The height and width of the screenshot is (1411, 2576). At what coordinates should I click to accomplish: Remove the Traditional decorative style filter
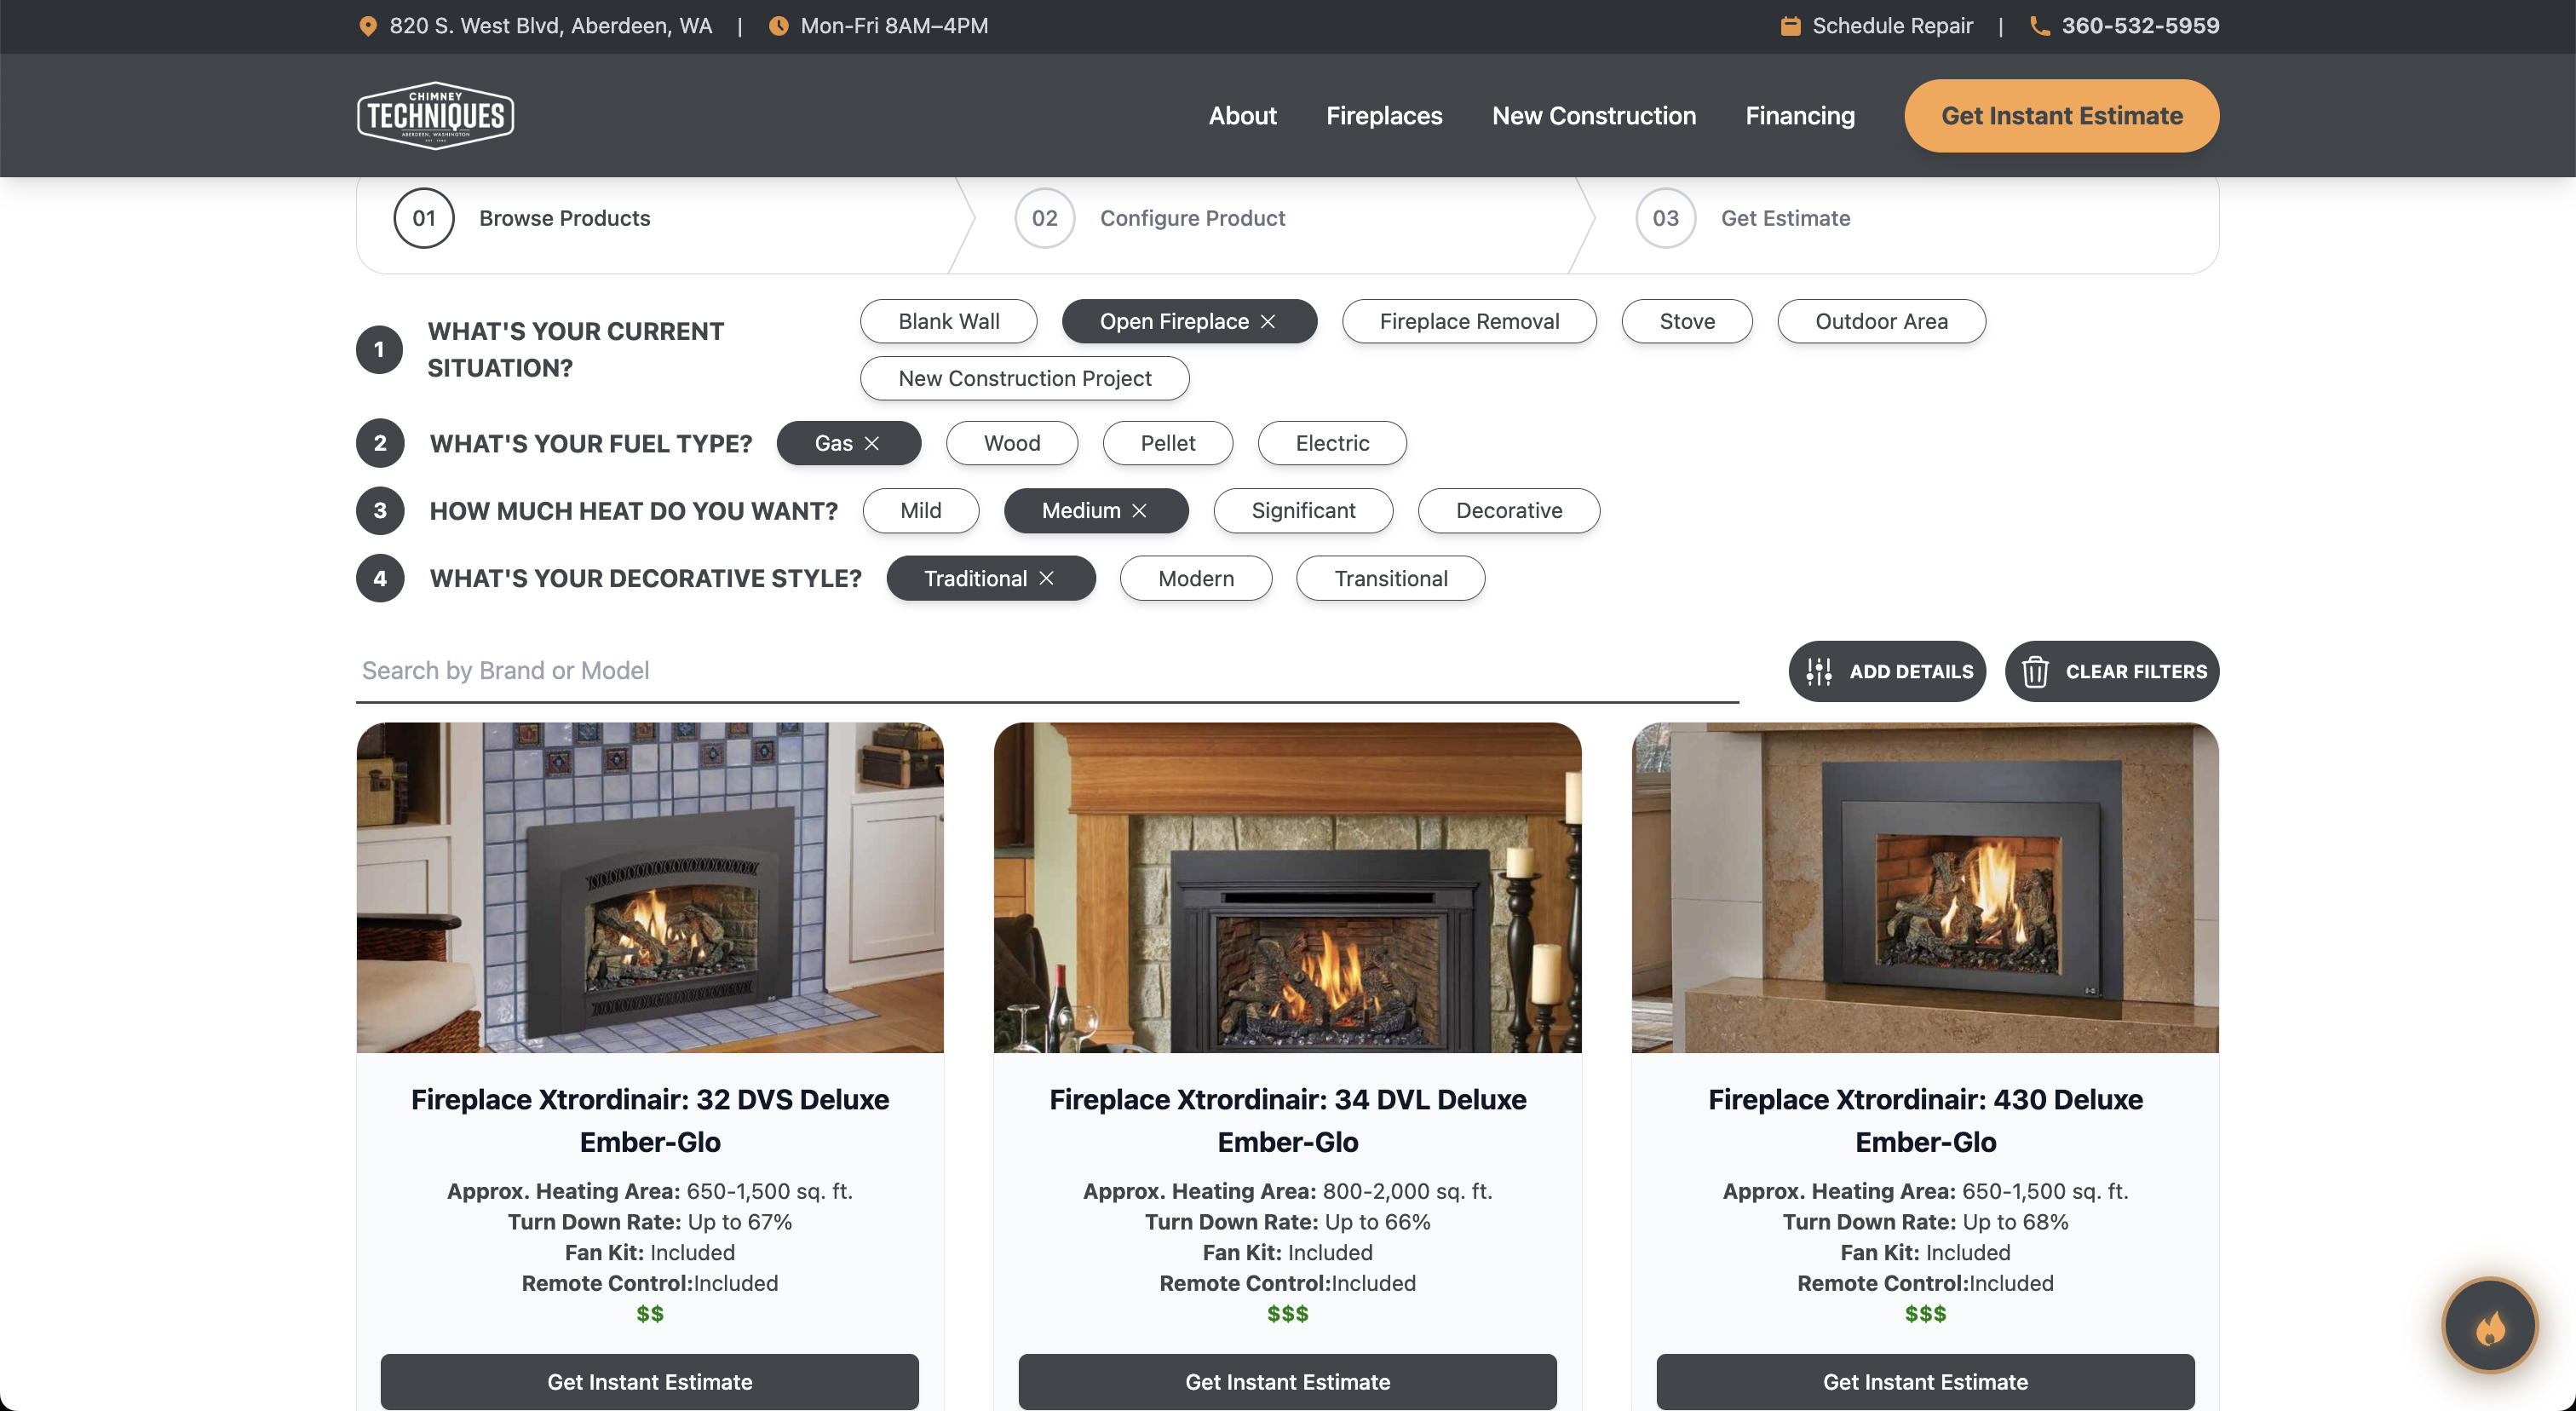pos(1046,578)
